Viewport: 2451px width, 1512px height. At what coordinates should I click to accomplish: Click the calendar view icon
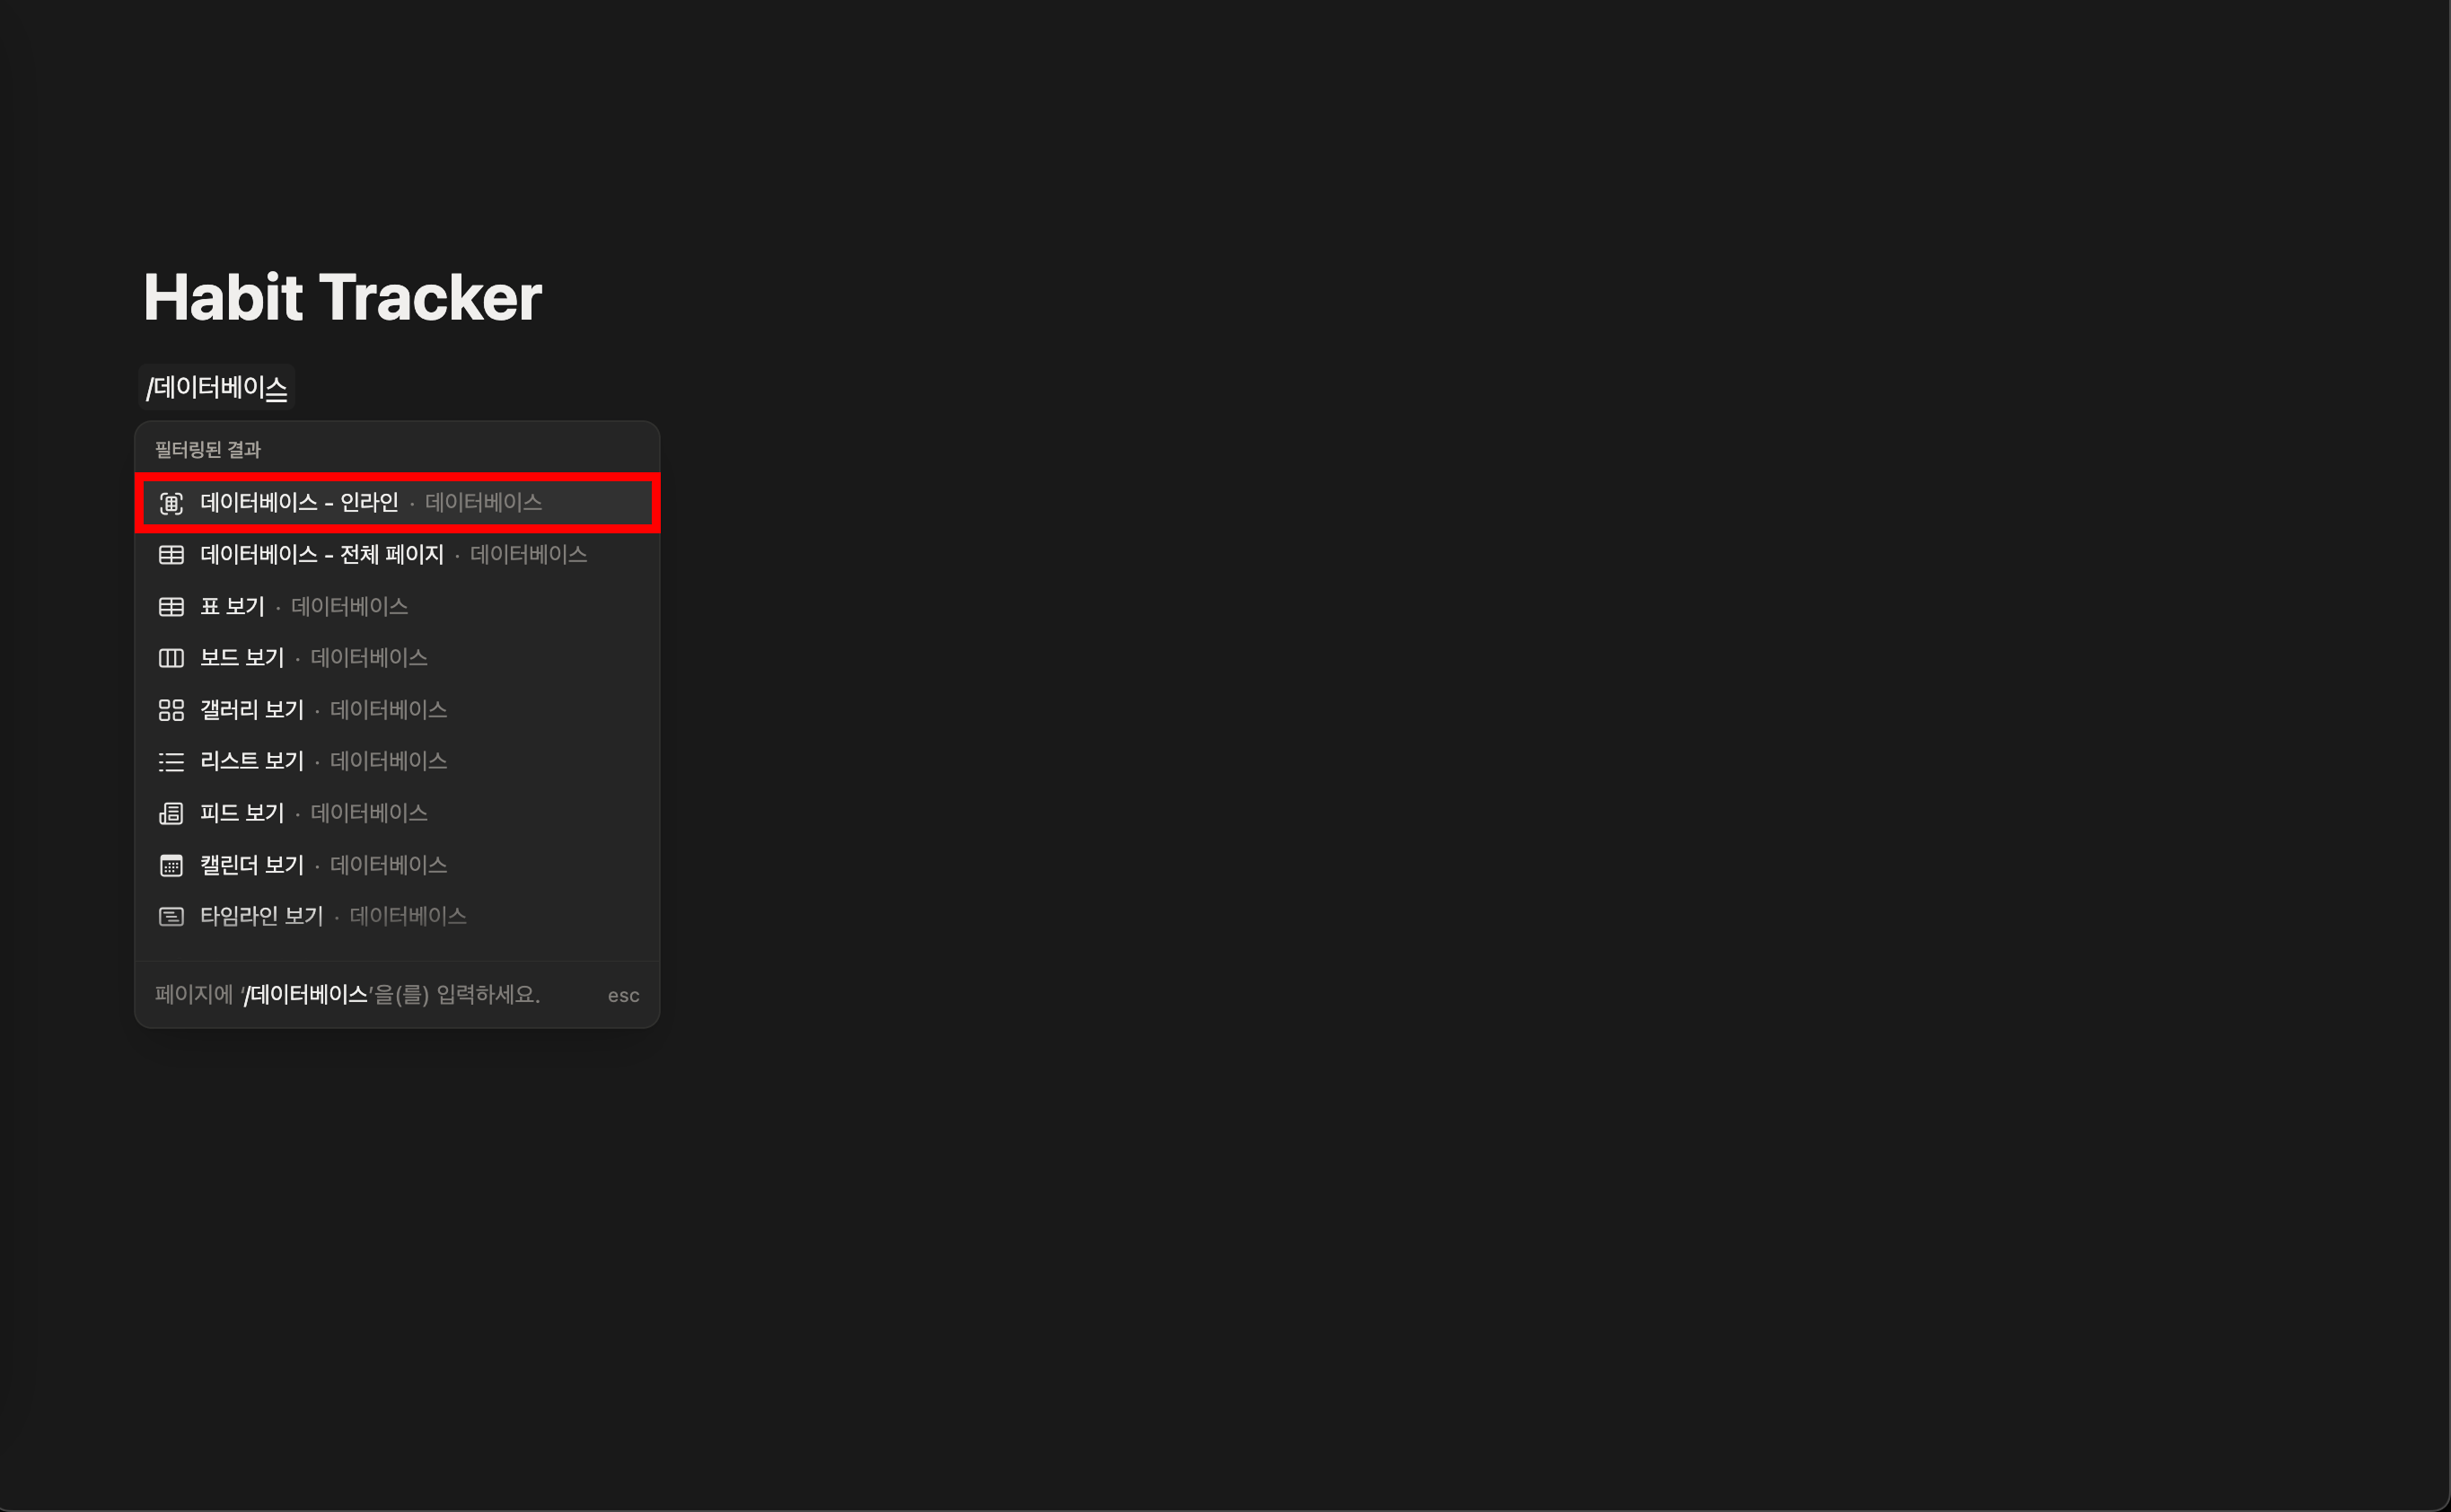pyautogui.click(x=171, y=866)
